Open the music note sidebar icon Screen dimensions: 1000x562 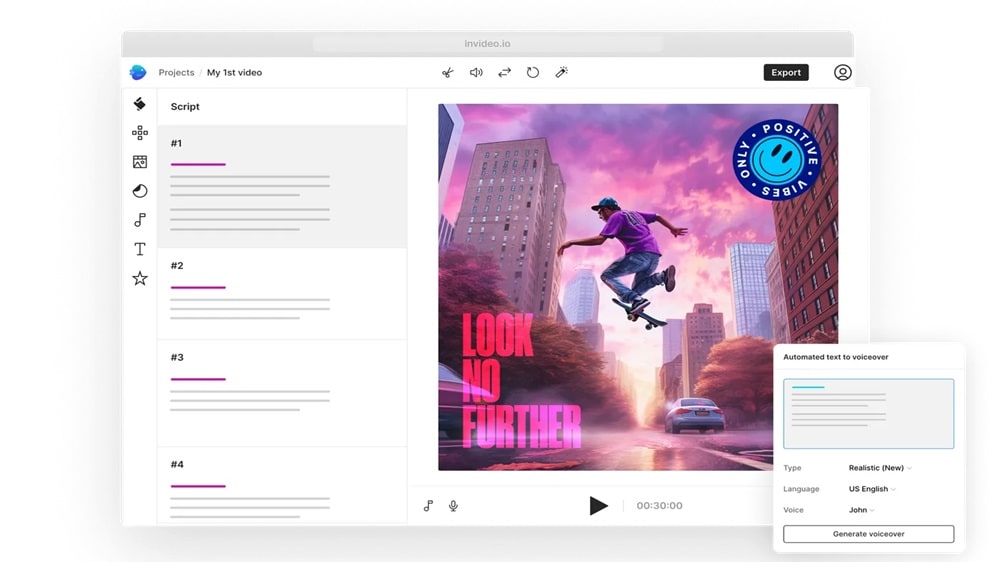coord(140,220)
